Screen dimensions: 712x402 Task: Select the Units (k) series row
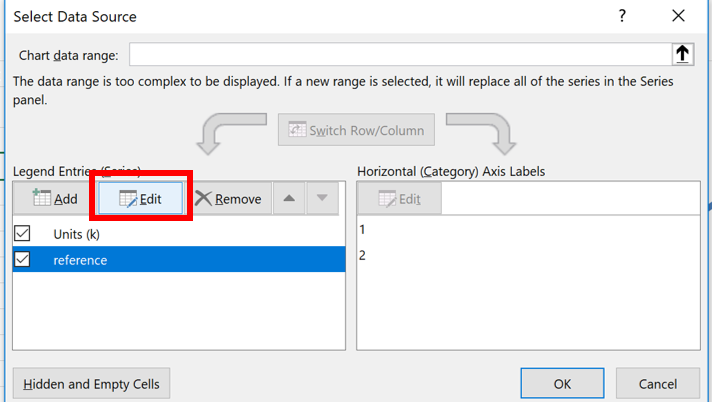[x=179, y=234]
